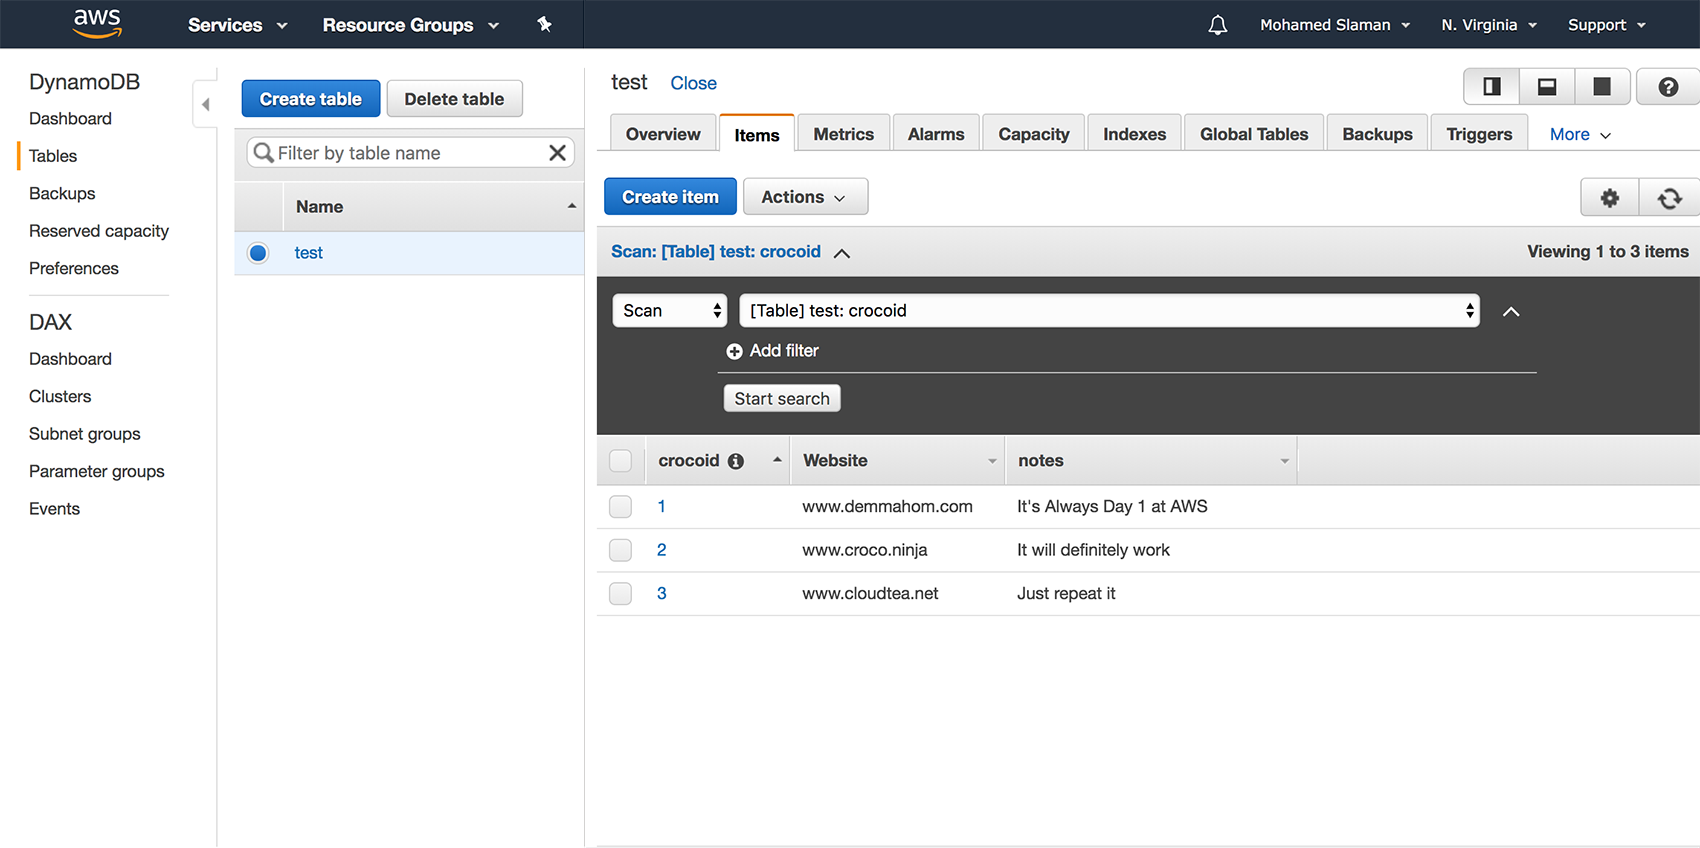Switch to split horizontal layout view icon
This screenshot has width=1700, height=848.
pos(1546,87)
